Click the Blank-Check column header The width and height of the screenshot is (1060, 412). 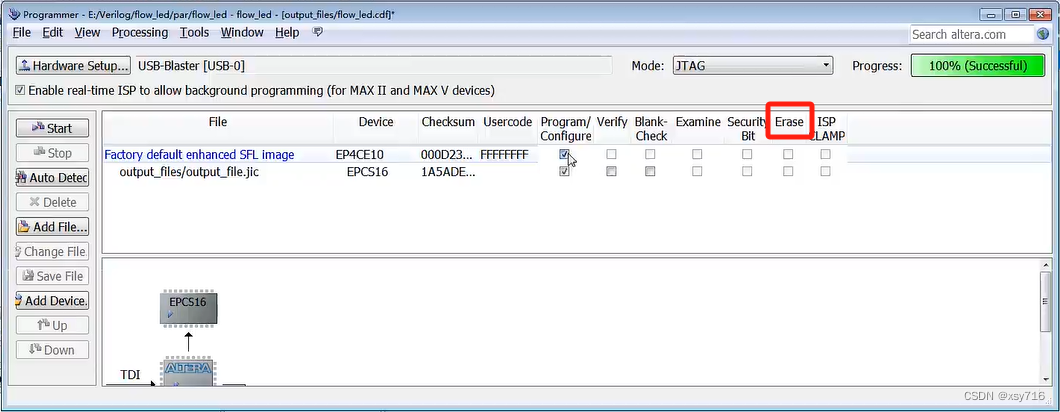pyautogui.click(x=651, y=129)
